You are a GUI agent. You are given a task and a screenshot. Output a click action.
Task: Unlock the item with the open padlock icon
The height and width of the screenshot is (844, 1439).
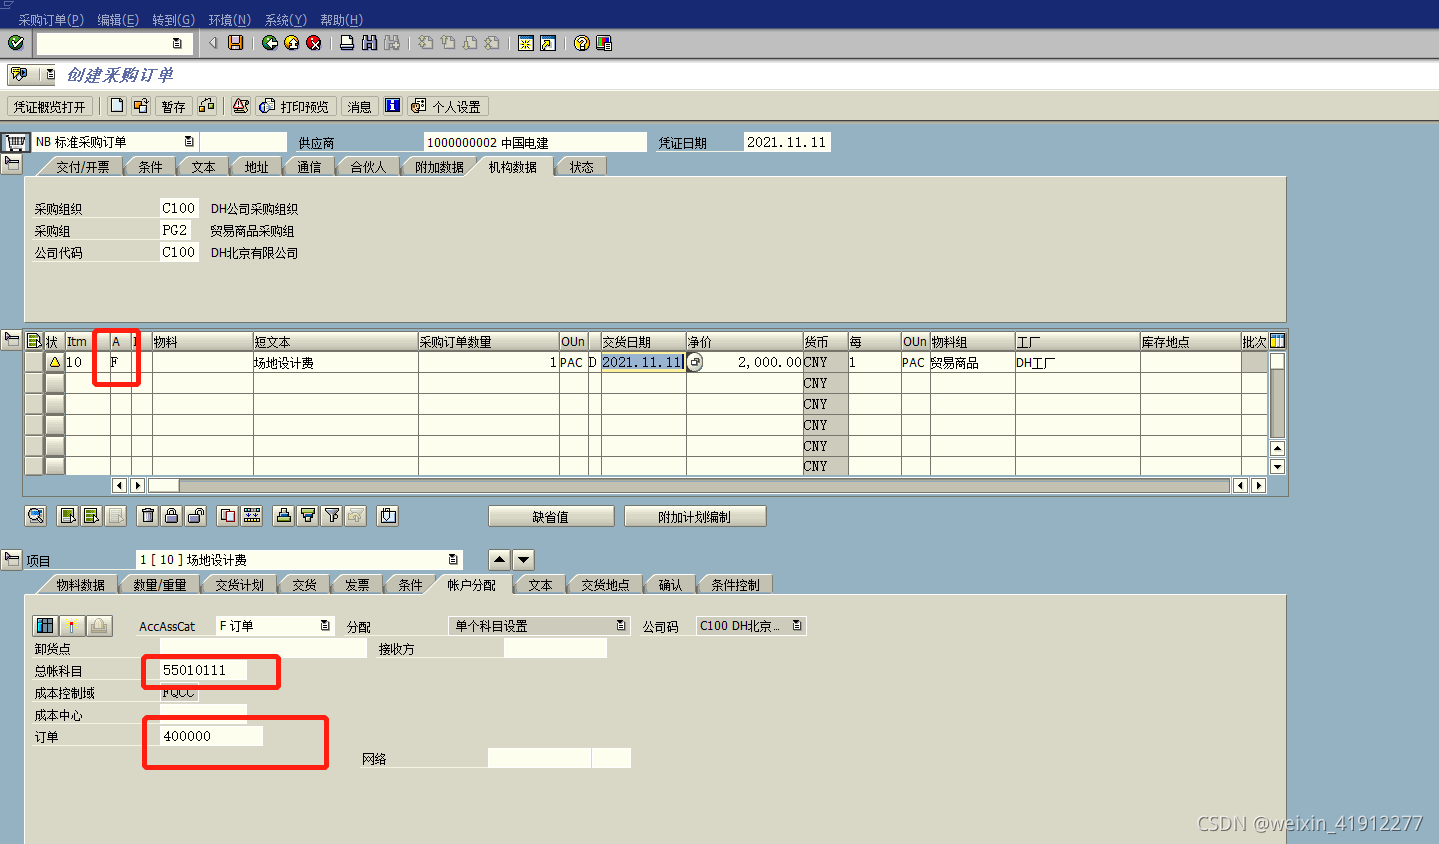pyautogui.click(x=196, y=516)
